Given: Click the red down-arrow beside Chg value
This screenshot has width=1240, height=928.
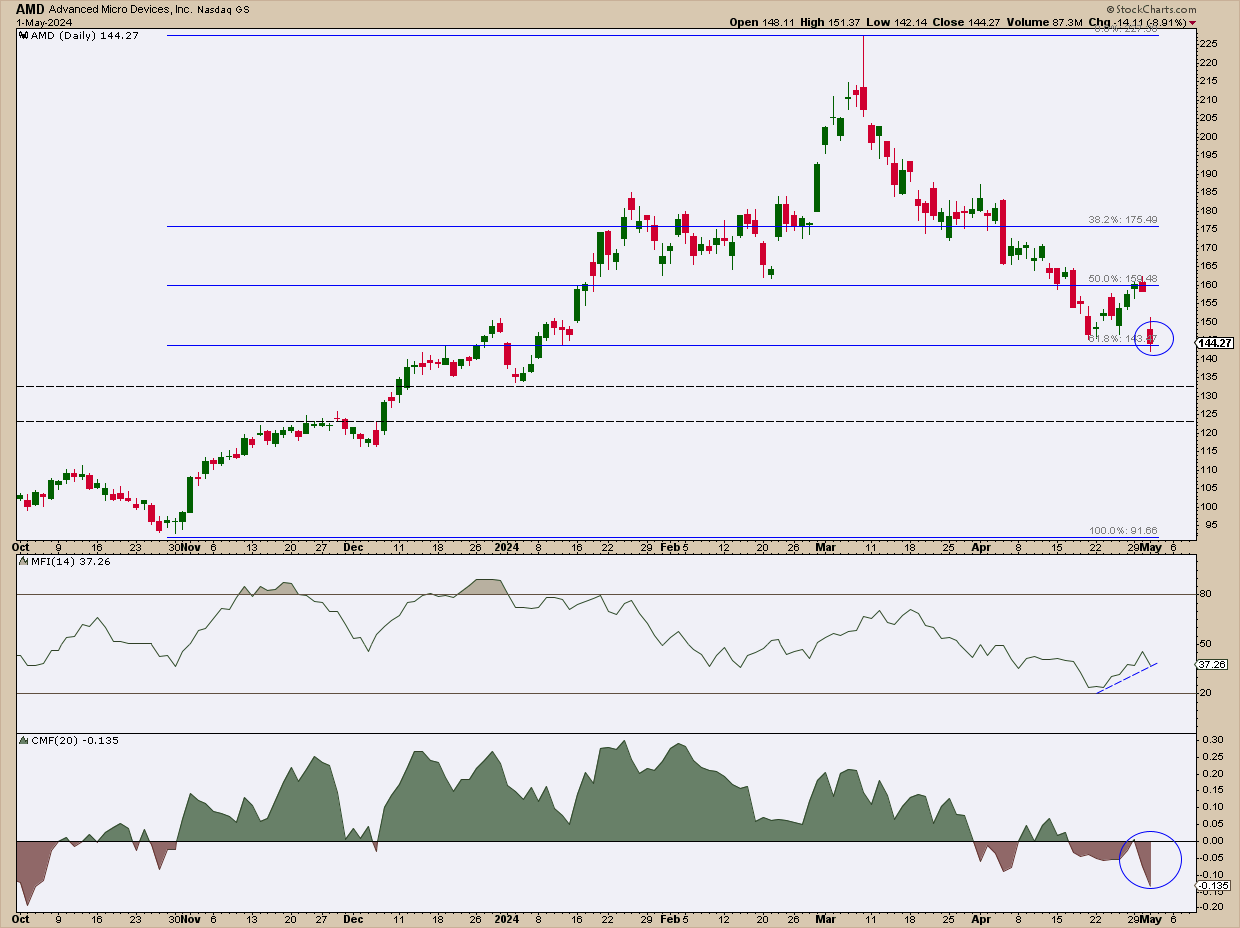Looking at the screenshot, I should [1230, 22].
